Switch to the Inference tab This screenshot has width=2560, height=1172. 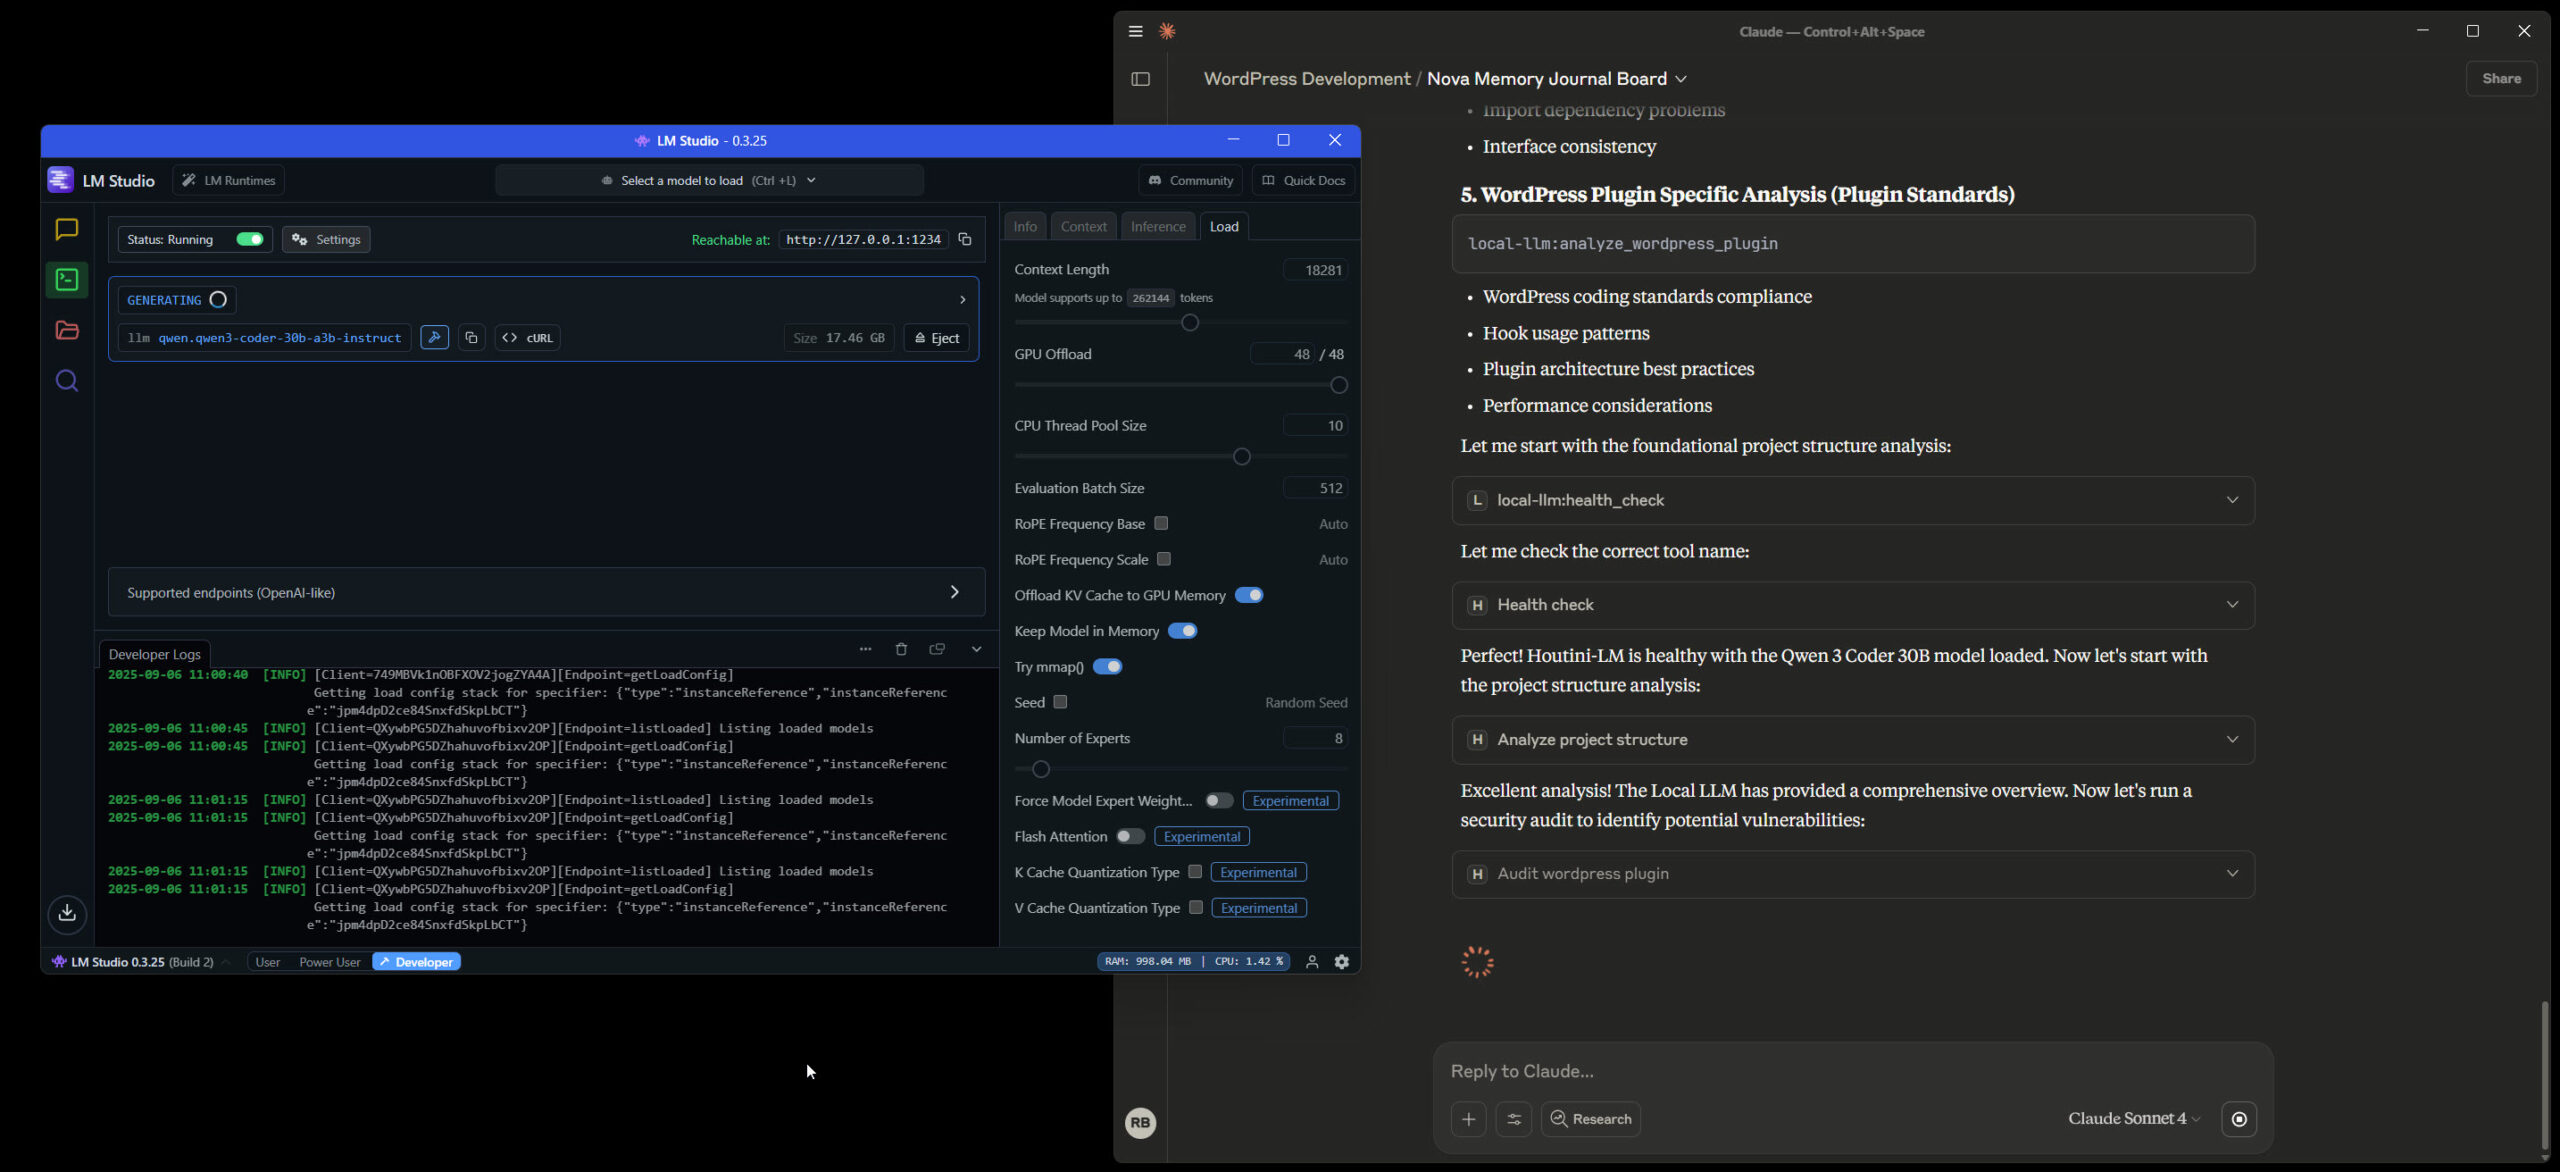[x=1157, y=226]
